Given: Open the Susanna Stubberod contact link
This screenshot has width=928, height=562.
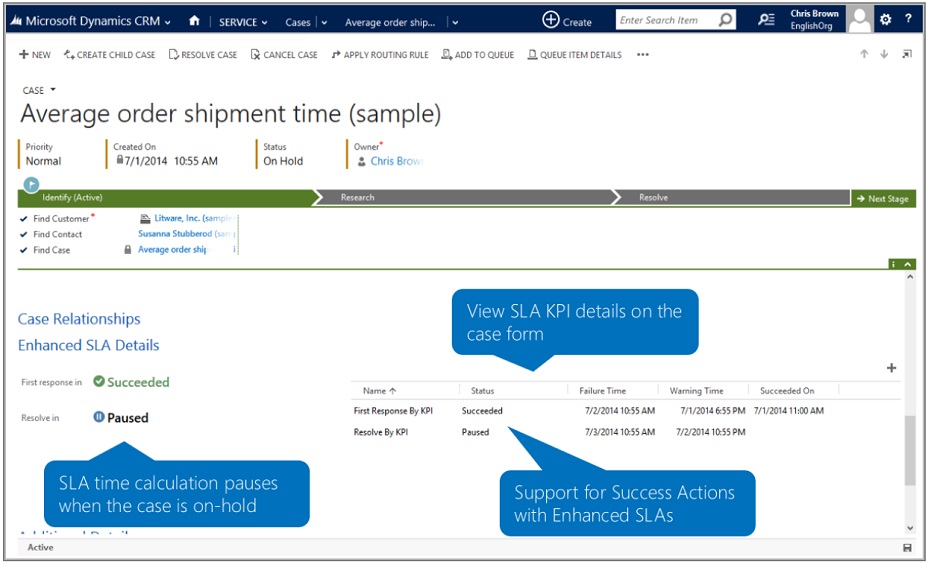Looking at the screenshot, I should [x=186, y=234].
